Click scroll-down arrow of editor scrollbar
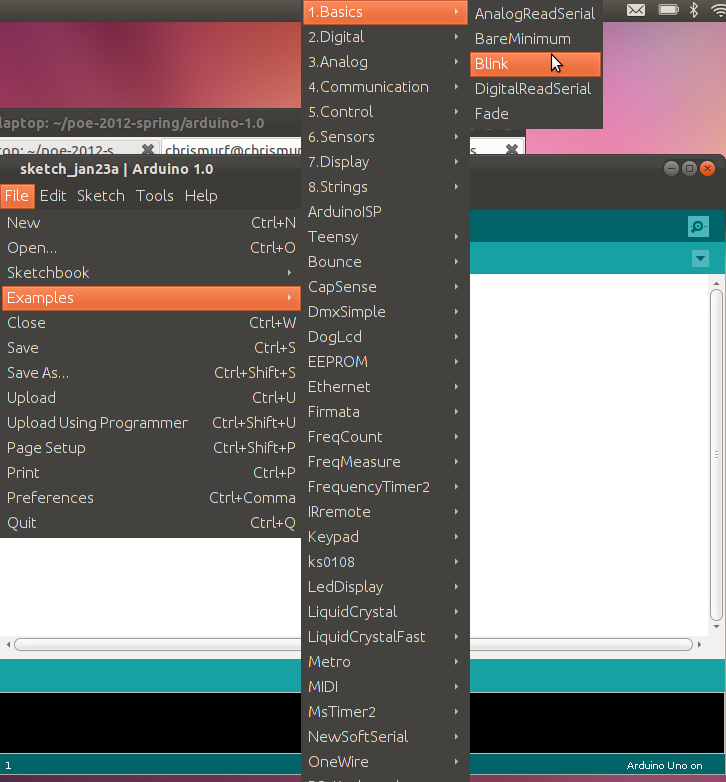Viewport: 726px width, 782px height. tap(717, 626)
